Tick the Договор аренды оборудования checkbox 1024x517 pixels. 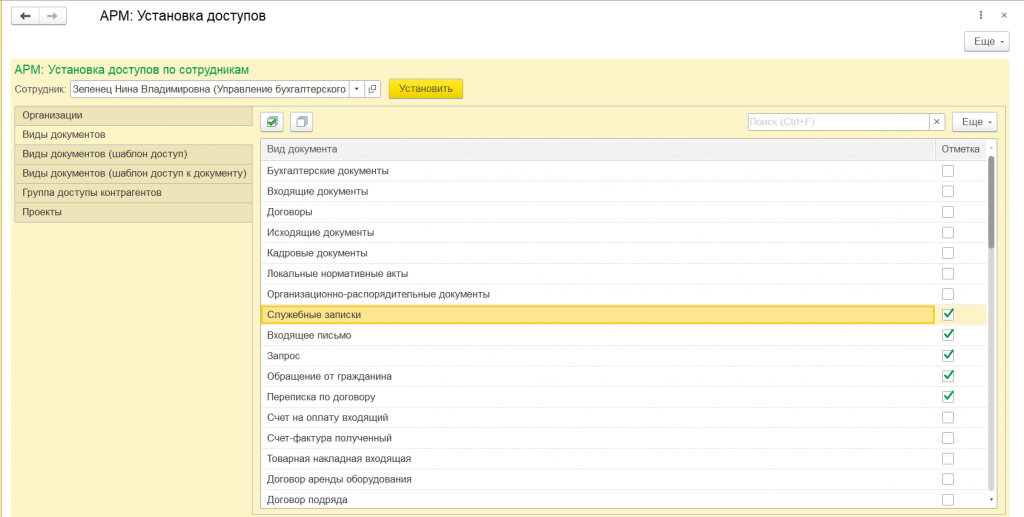click(x=948, y=479)
